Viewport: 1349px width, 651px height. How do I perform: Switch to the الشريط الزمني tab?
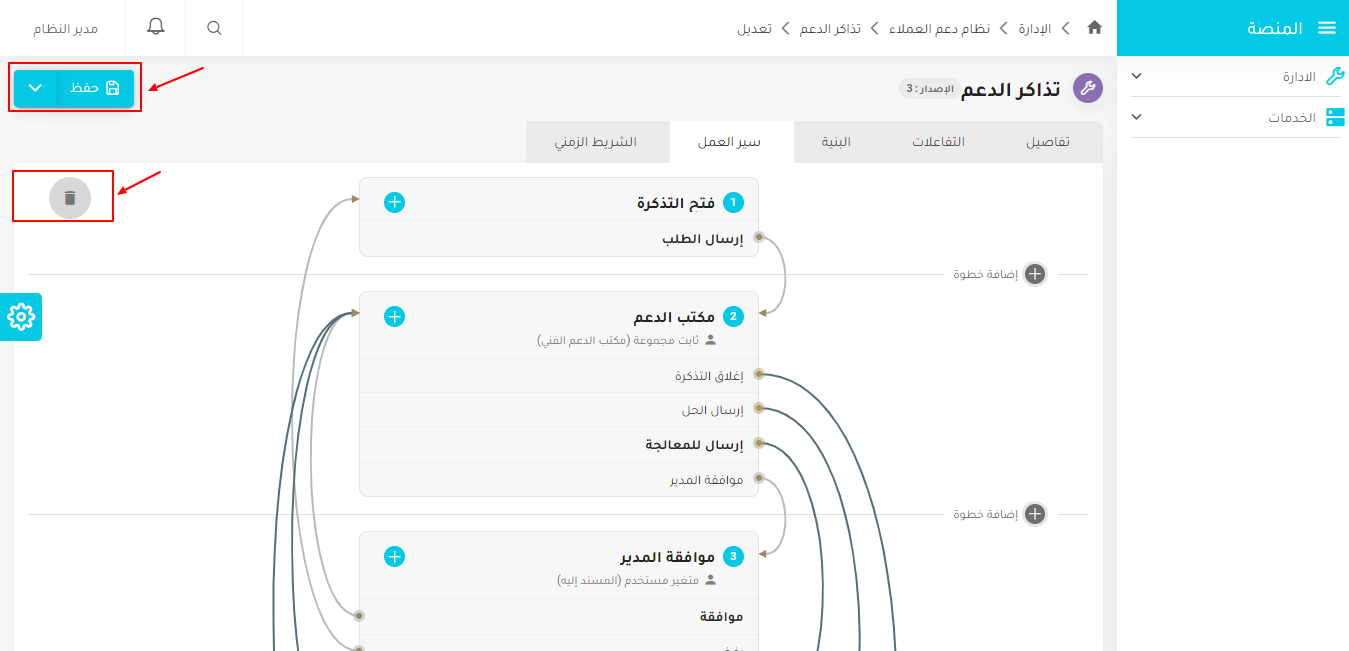[597, 141]
